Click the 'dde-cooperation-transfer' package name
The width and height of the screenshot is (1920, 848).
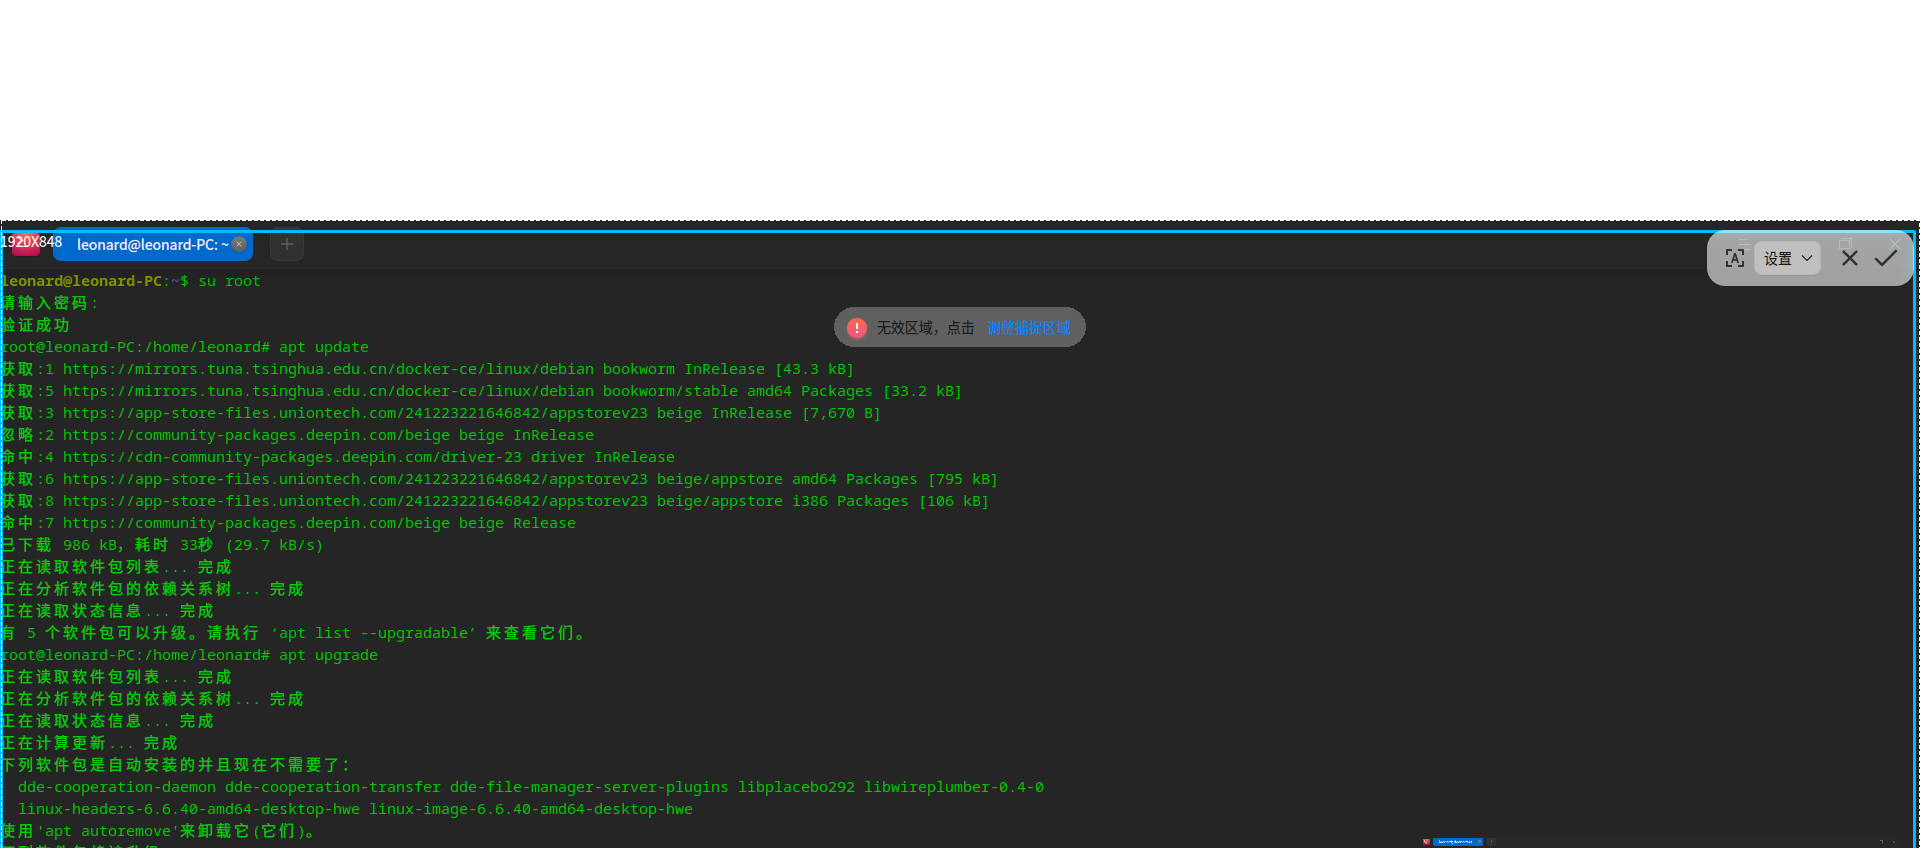[333, 787]
